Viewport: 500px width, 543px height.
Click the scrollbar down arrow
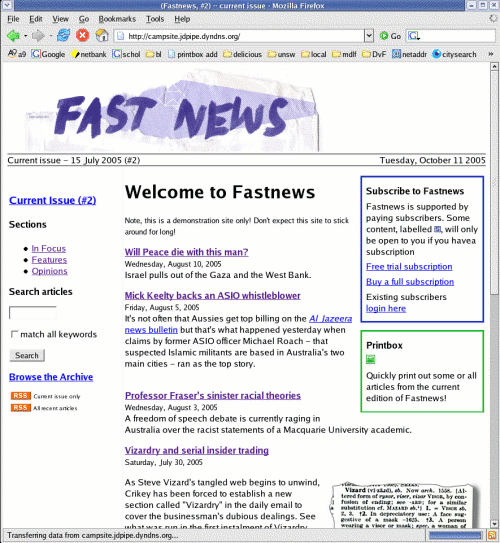click(x=494, y=524)
